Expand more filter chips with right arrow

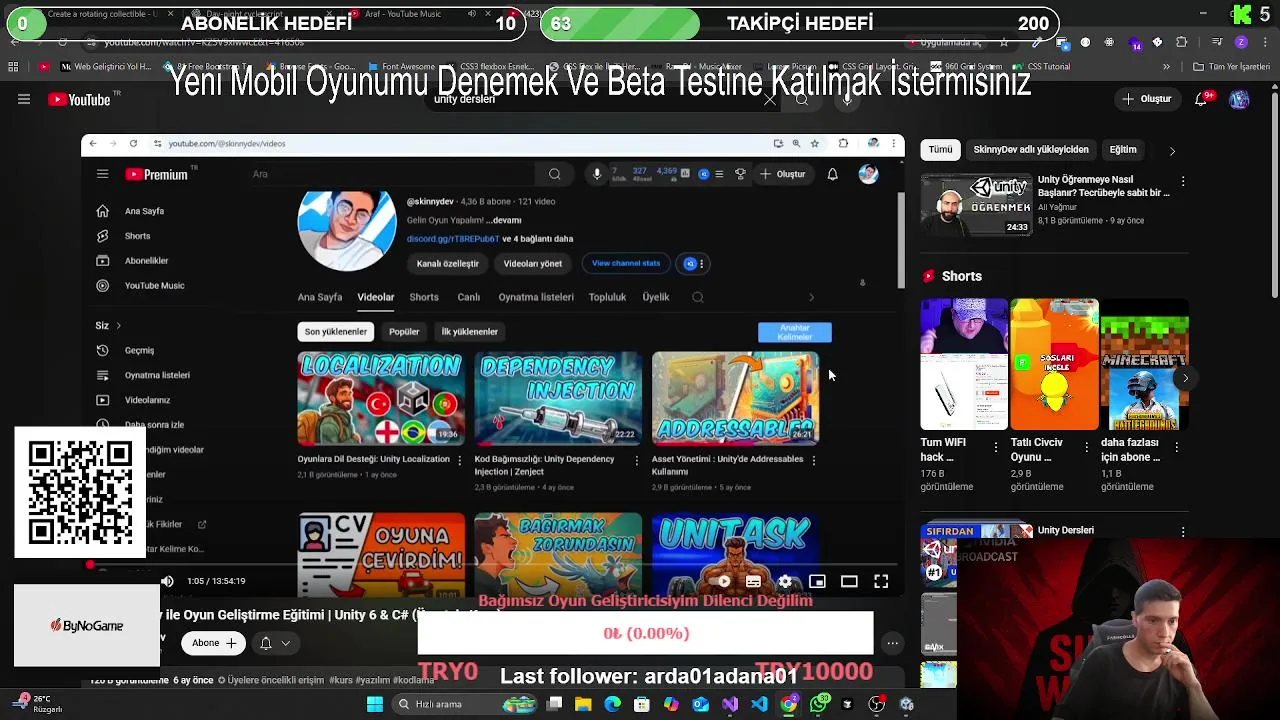1172,151
